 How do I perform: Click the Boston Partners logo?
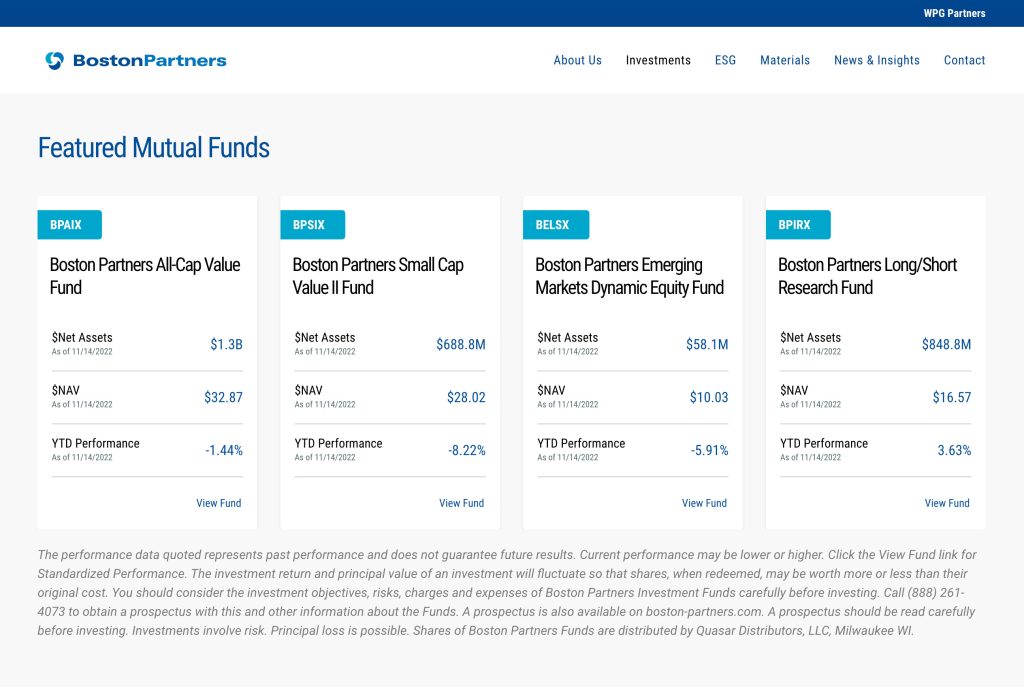click(x=136, y=60)
